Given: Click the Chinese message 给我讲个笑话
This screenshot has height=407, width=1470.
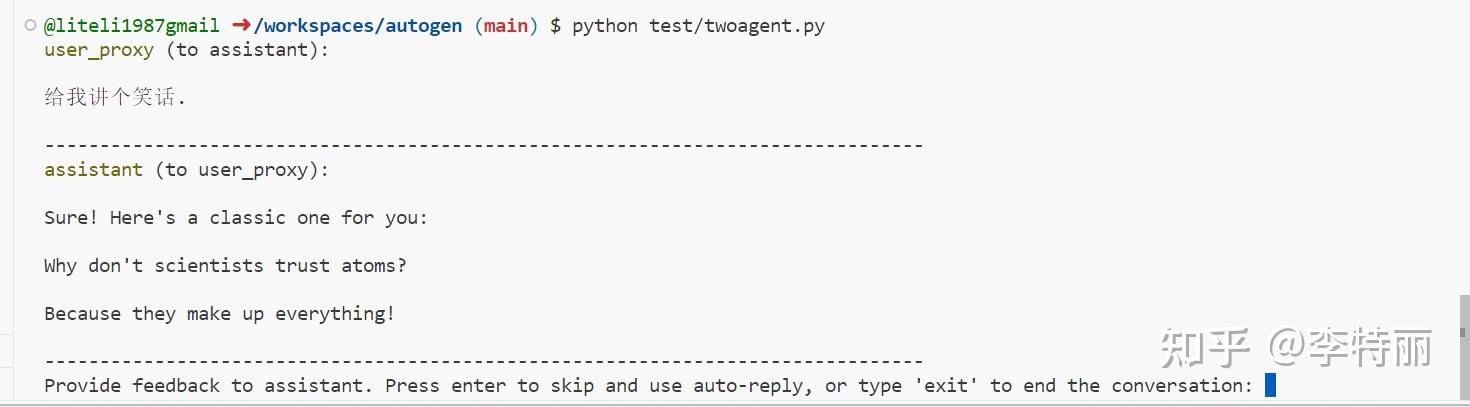Looking at the screenshot, I should (115, 98).
